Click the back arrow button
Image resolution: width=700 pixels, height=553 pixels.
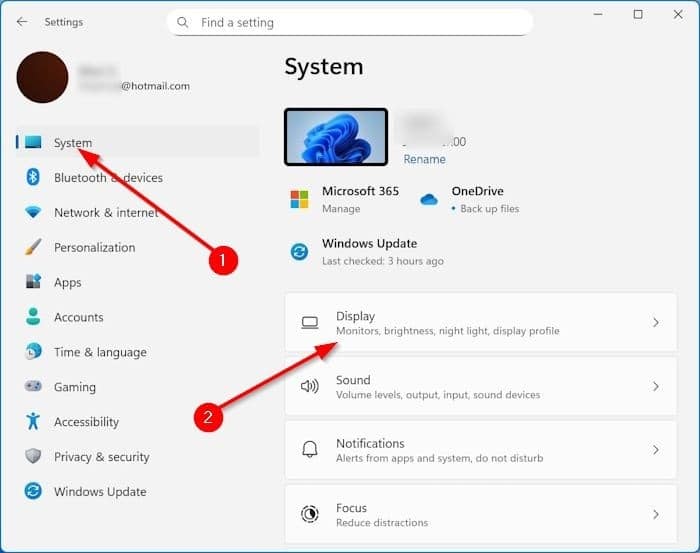coord(22,22)
